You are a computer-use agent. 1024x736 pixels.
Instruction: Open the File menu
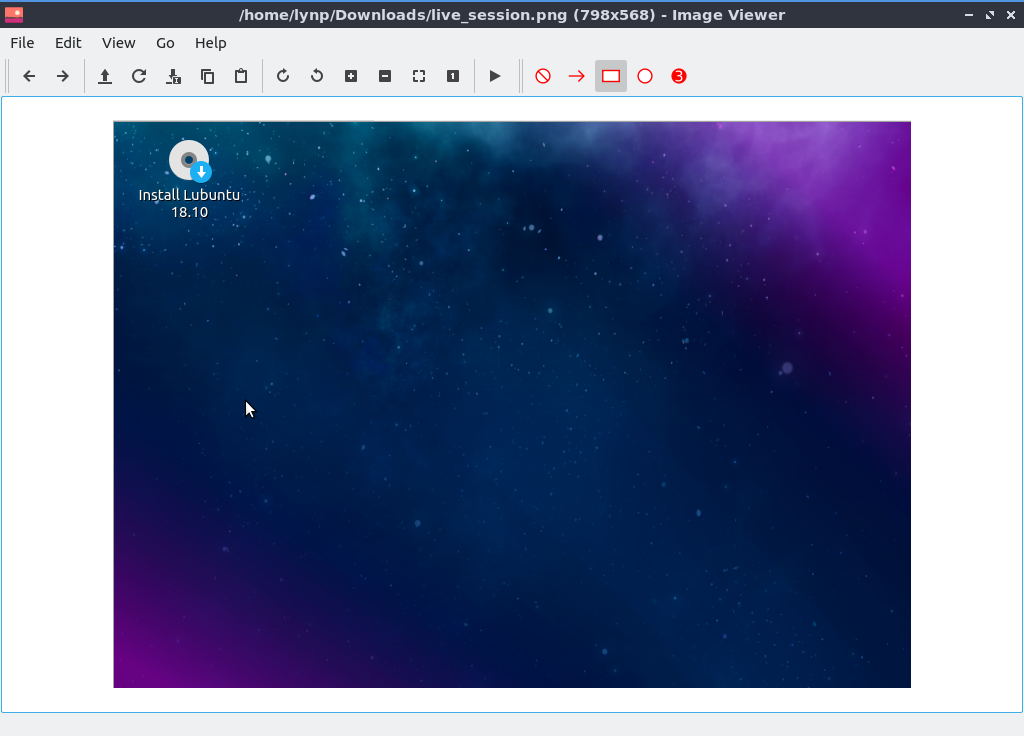pos(22,43)
